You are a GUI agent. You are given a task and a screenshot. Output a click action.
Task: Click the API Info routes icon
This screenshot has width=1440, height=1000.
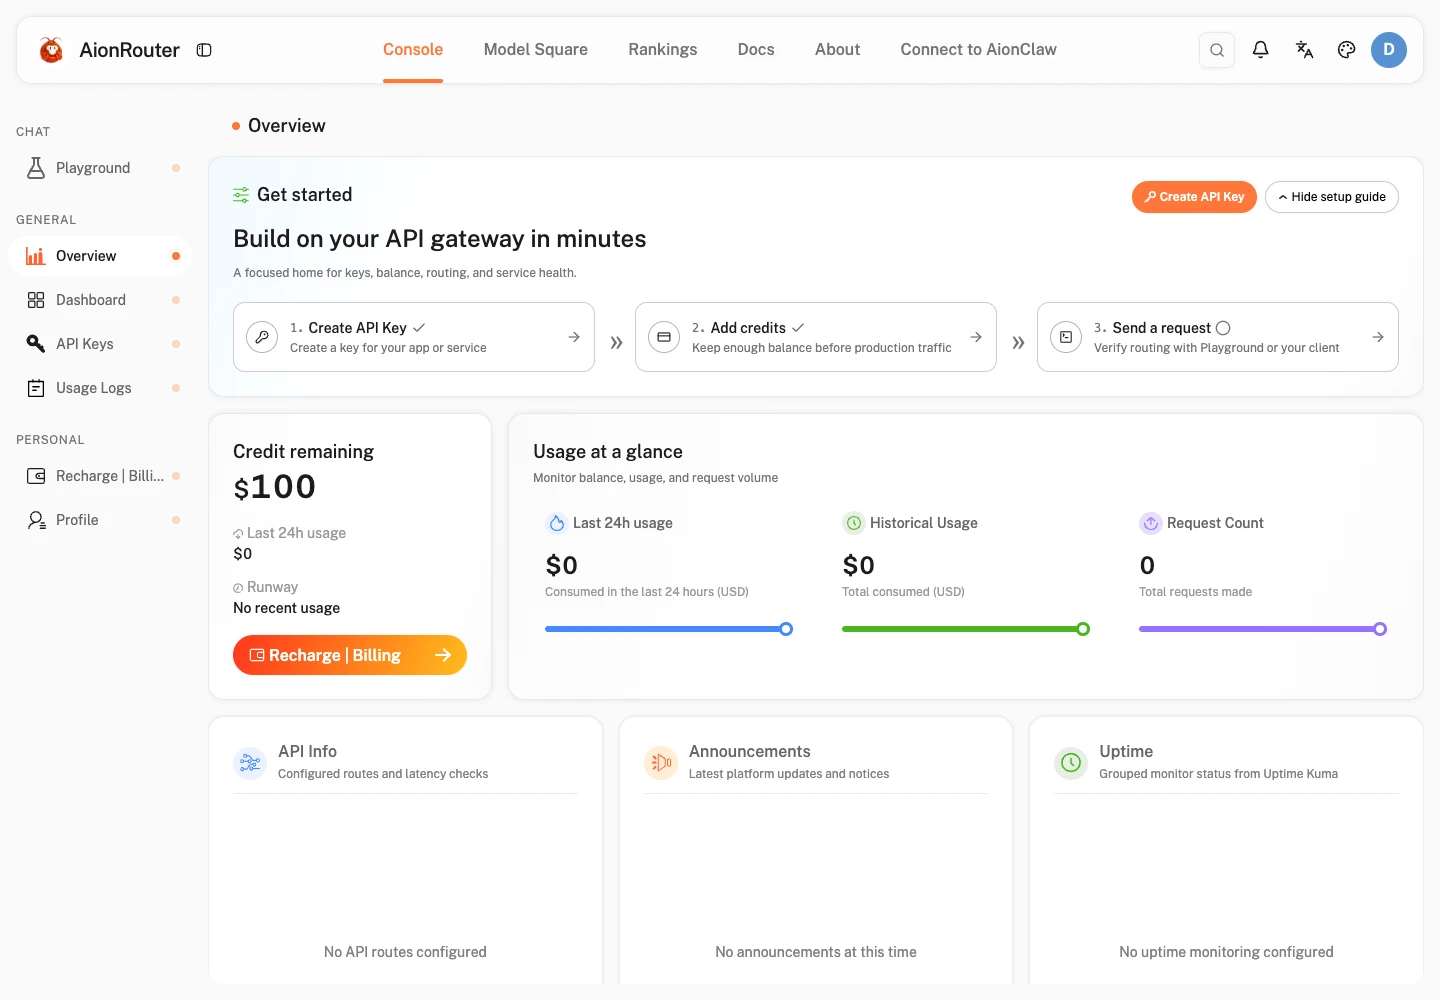tap(250, 763)
